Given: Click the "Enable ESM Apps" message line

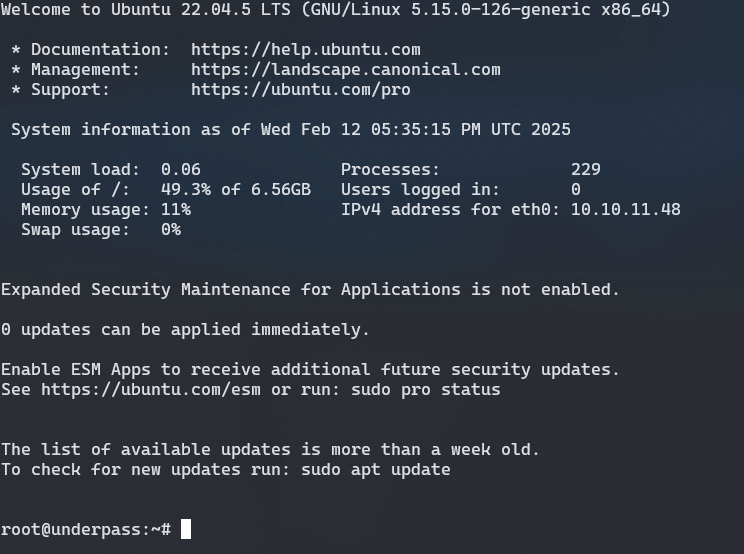Looking at the screenshot, I should pos(310,369).
